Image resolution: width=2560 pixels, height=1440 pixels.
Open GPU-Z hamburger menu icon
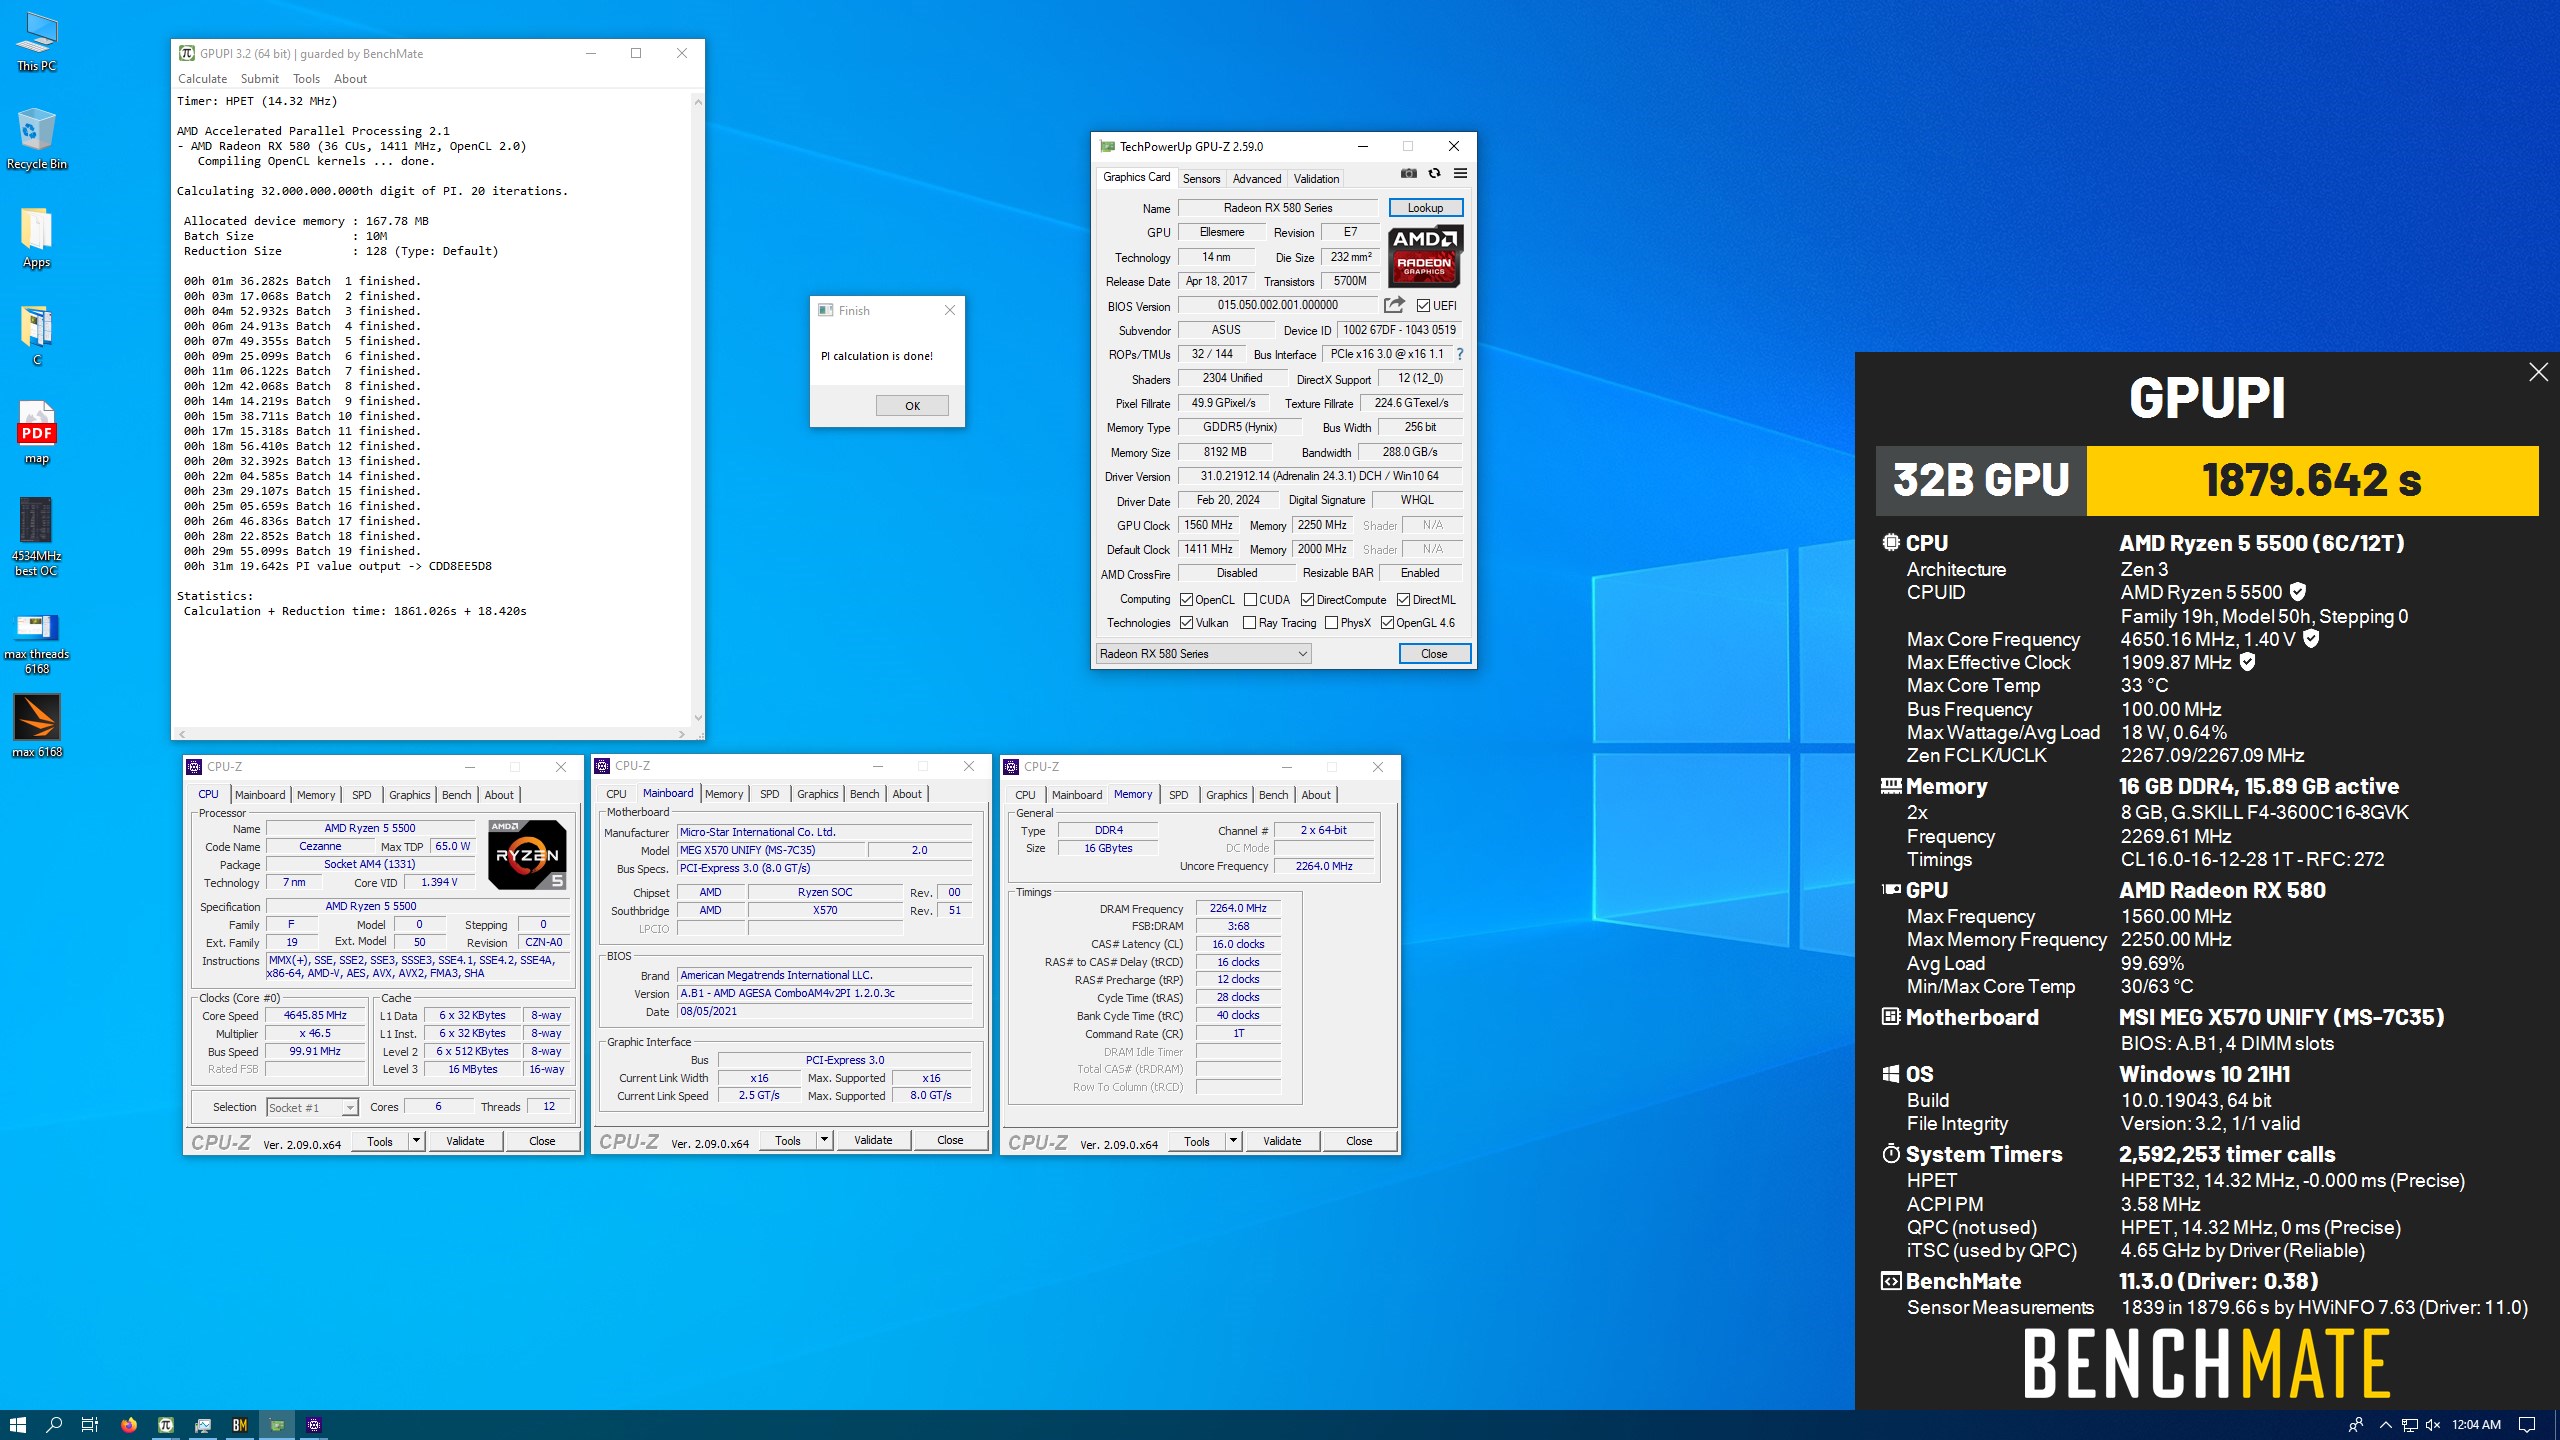1460,174
